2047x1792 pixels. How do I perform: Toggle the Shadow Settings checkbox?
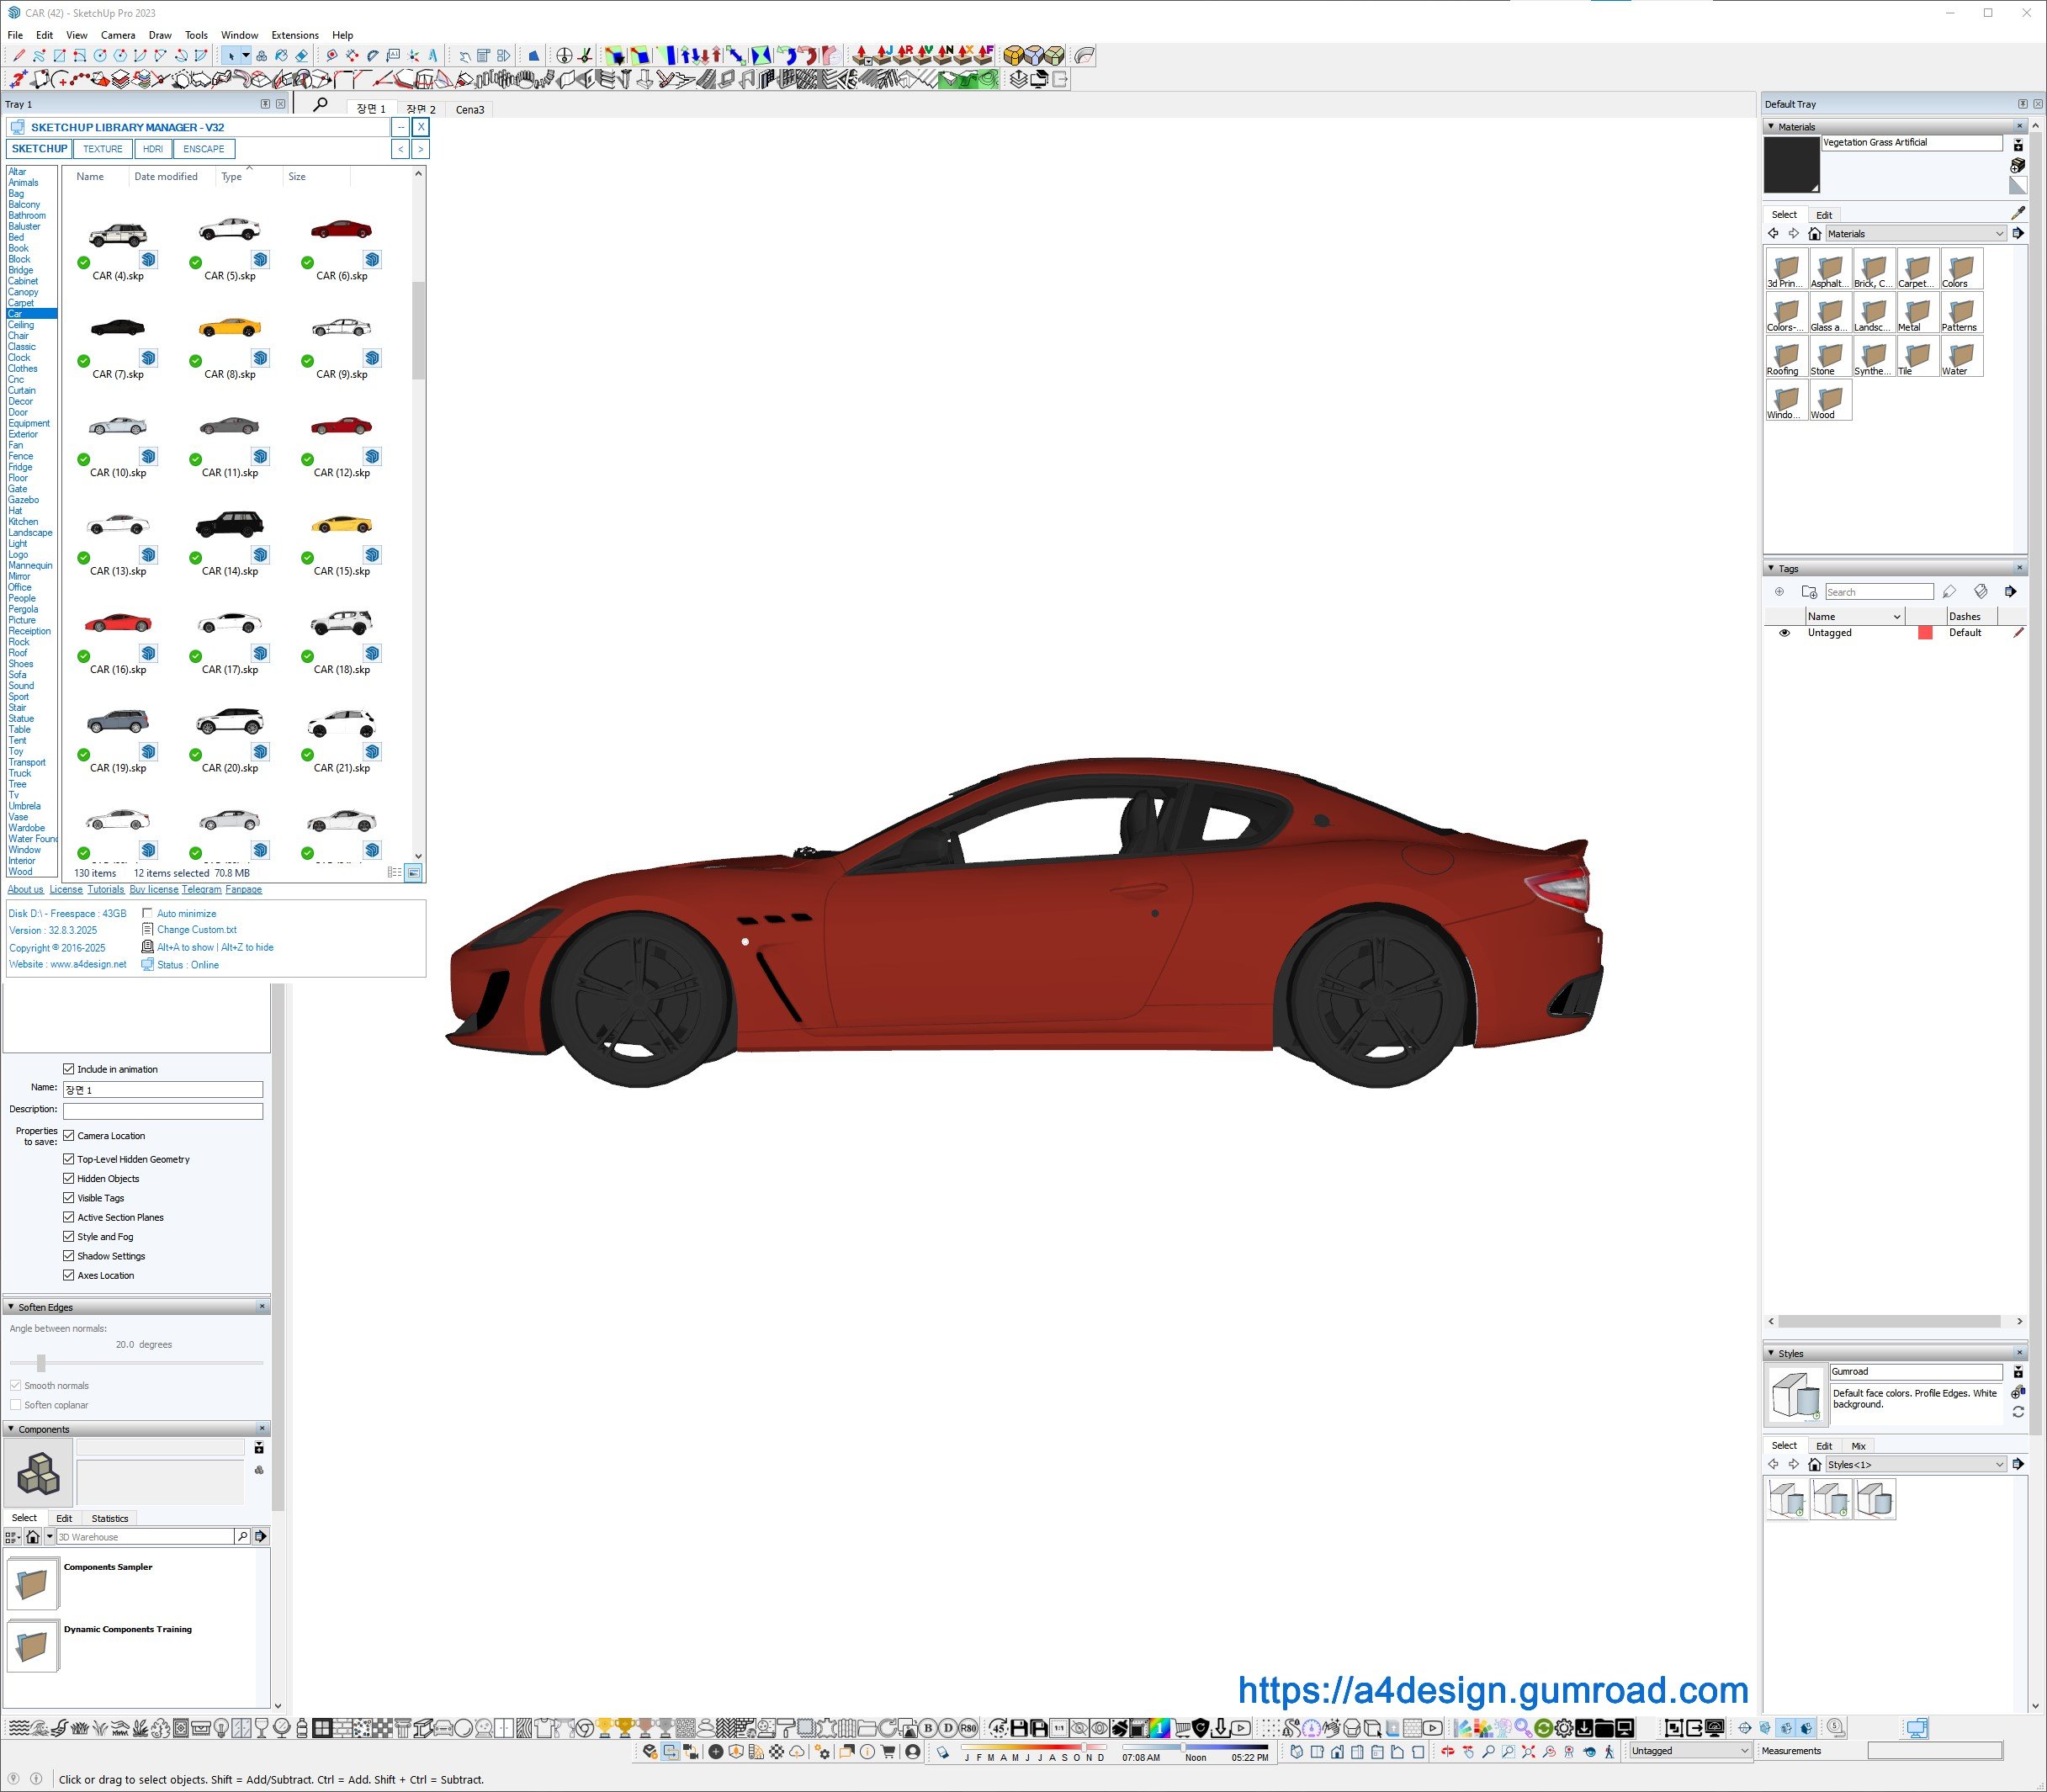point(69,1256)
